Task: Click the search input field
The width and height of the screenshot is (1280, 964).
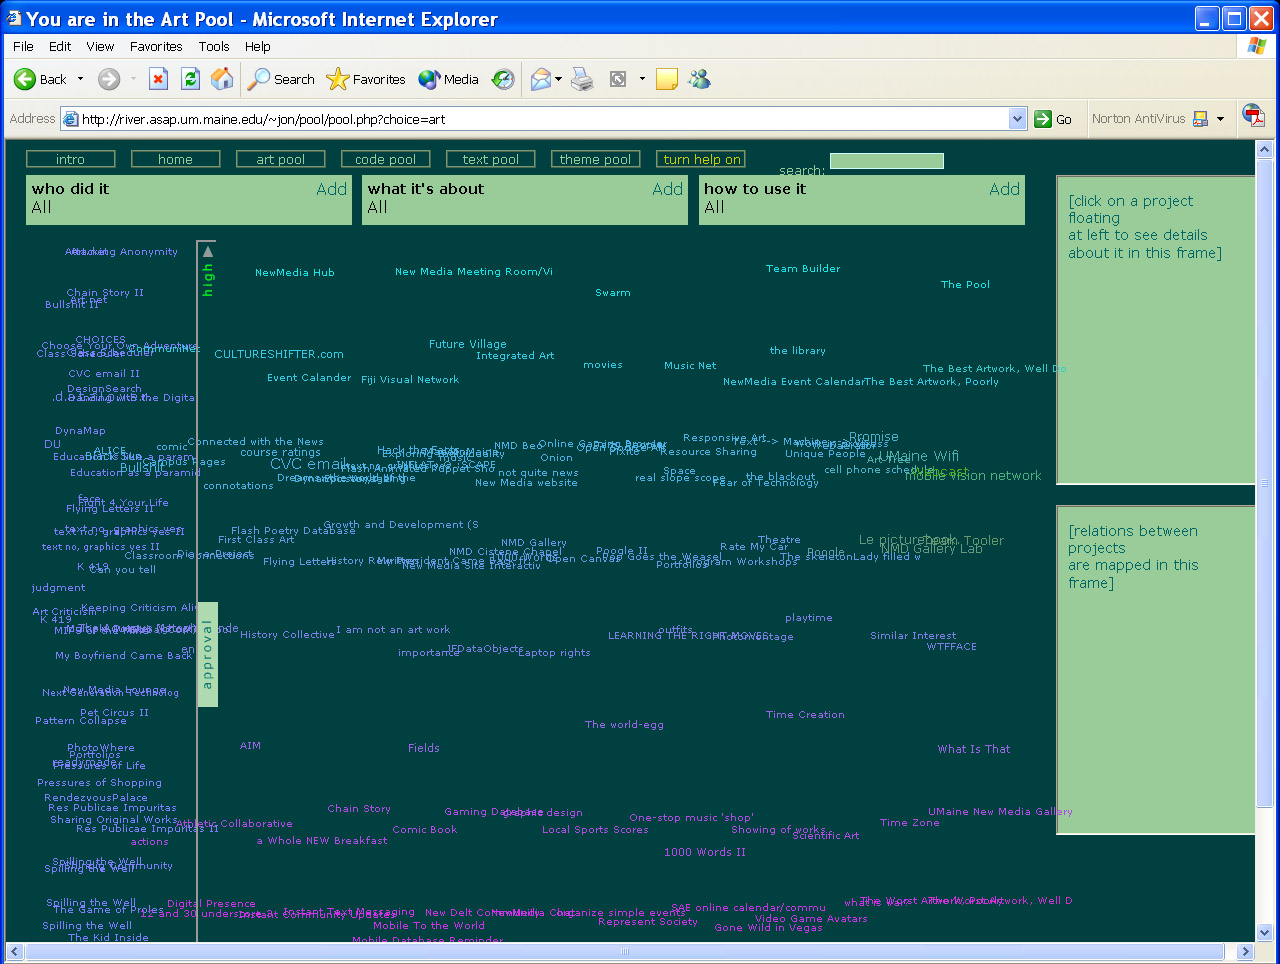Action: point(886,161)
